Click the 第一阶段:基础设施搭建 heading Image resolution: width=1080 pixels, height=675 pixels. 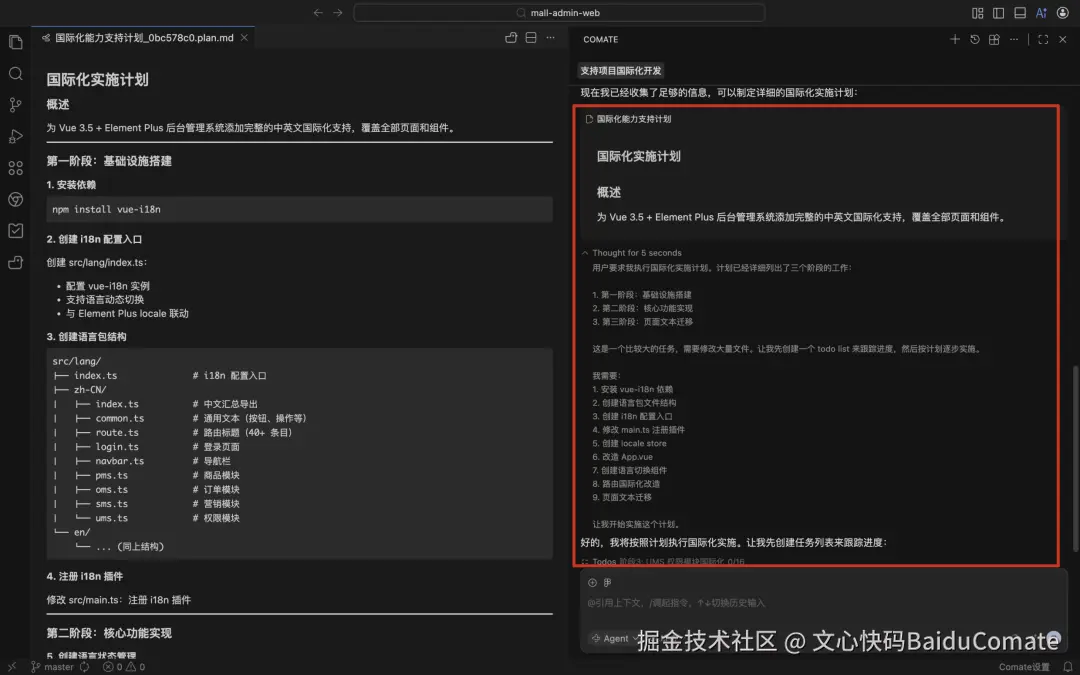(x=109, y=161)
